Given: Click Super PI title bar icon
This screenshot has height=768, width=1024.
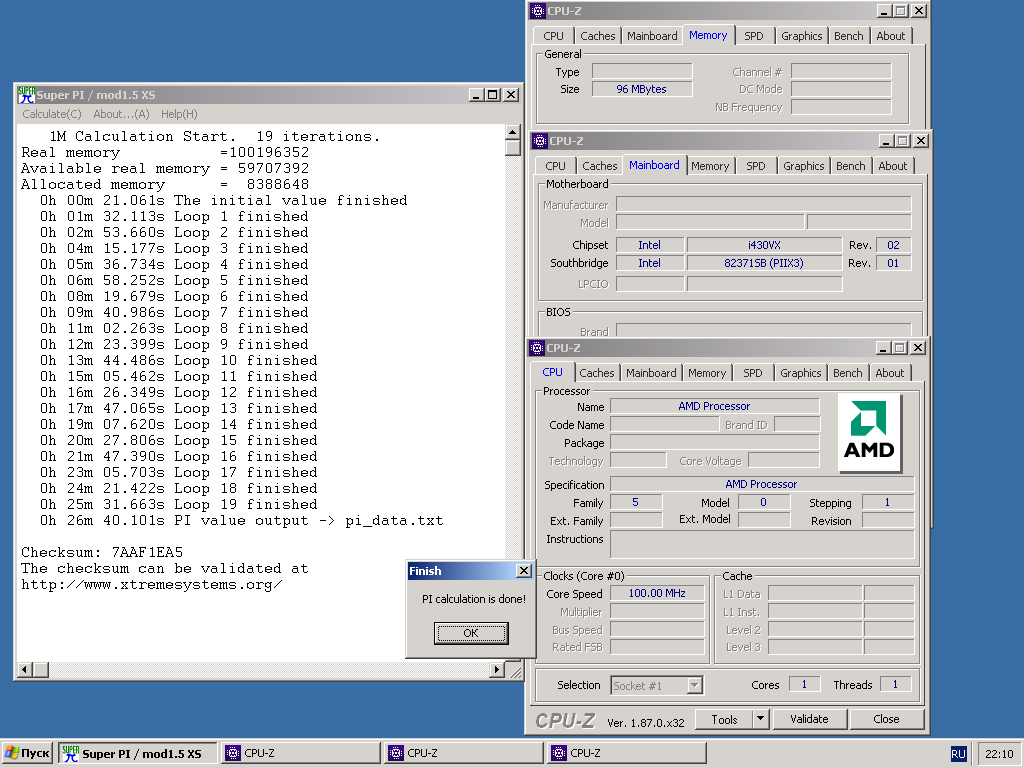Looking at the screenshot, I should (x=27, y=95).
